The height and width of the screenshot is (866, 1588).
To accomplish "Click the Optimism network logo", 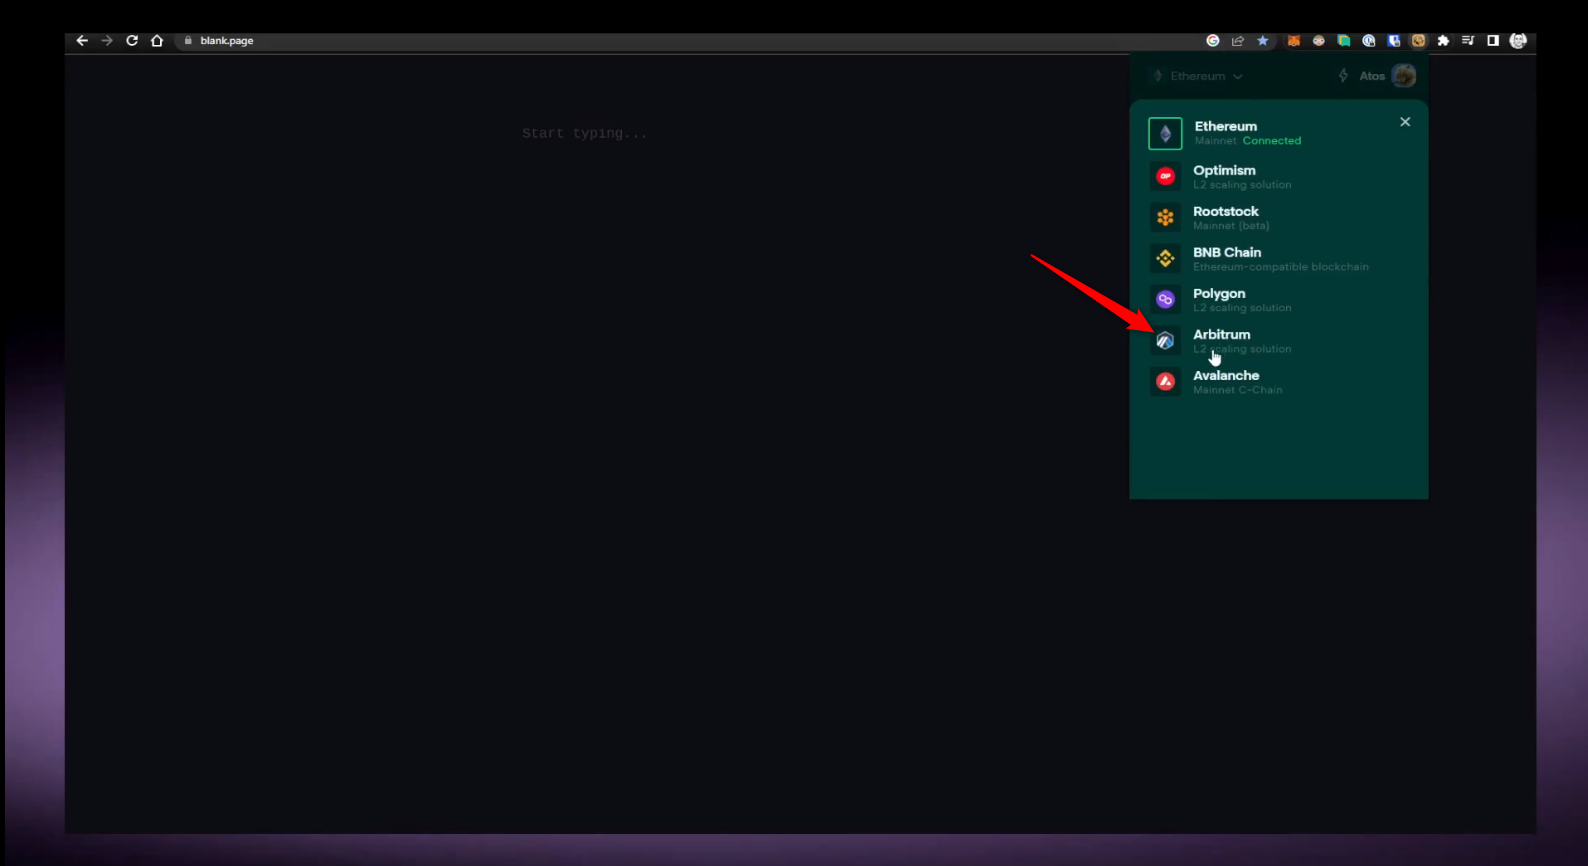I will (1165, 177).
